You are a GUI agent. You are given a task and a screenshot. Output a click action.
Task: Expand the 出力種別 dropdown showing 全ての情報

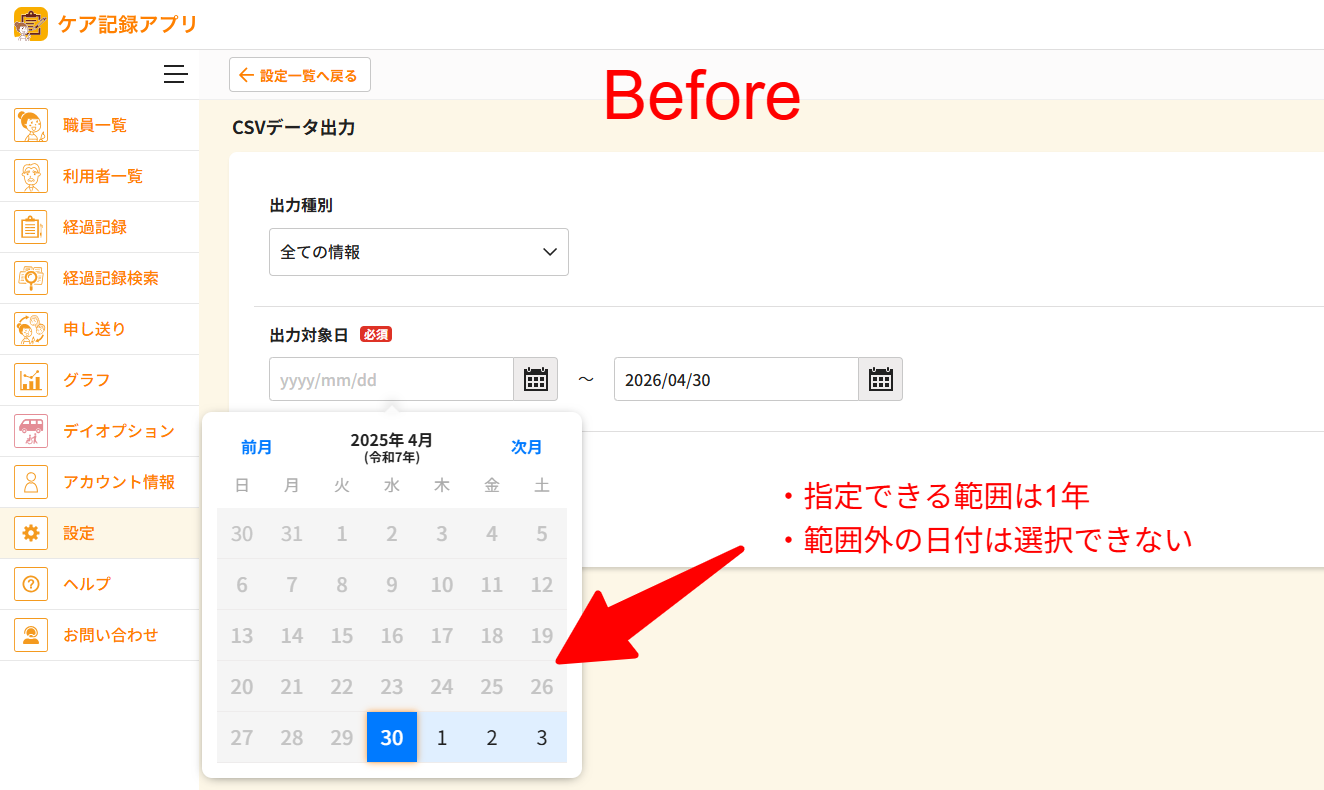click(x=418, y=252)
